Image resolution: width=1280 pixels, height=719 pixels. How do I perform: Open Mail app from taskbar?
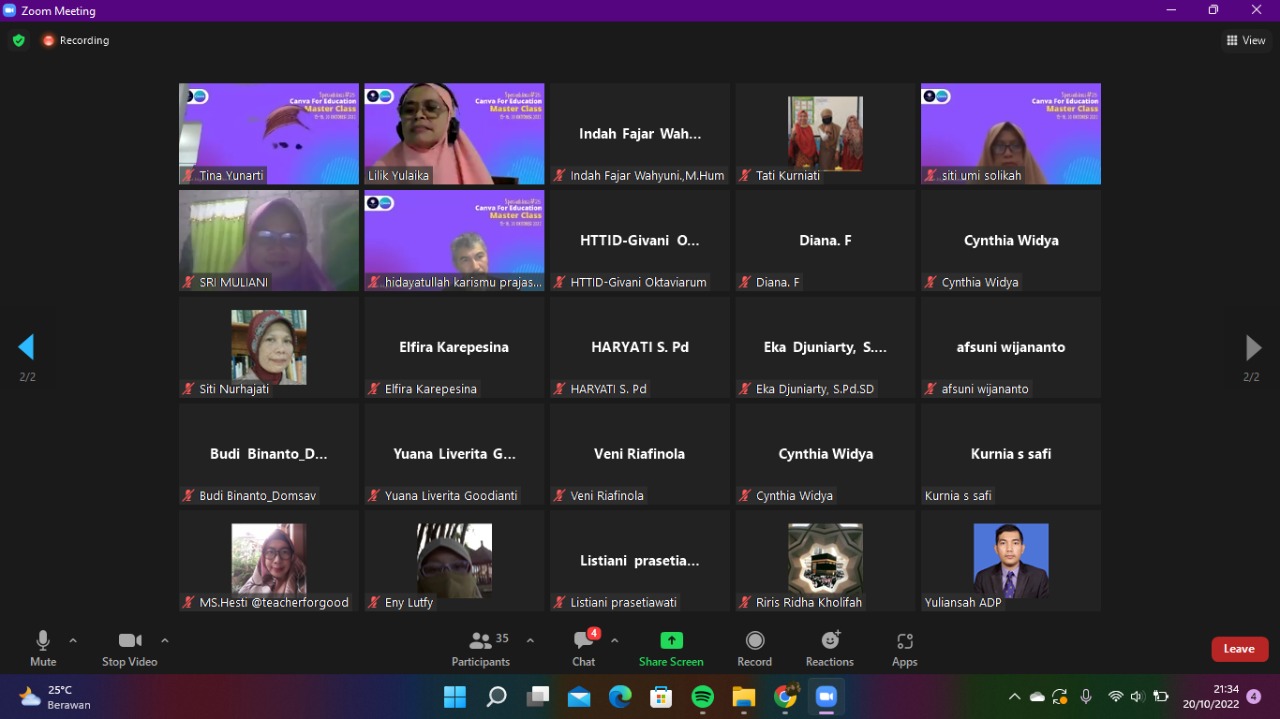pyautogui.click(x=579, y=697)
